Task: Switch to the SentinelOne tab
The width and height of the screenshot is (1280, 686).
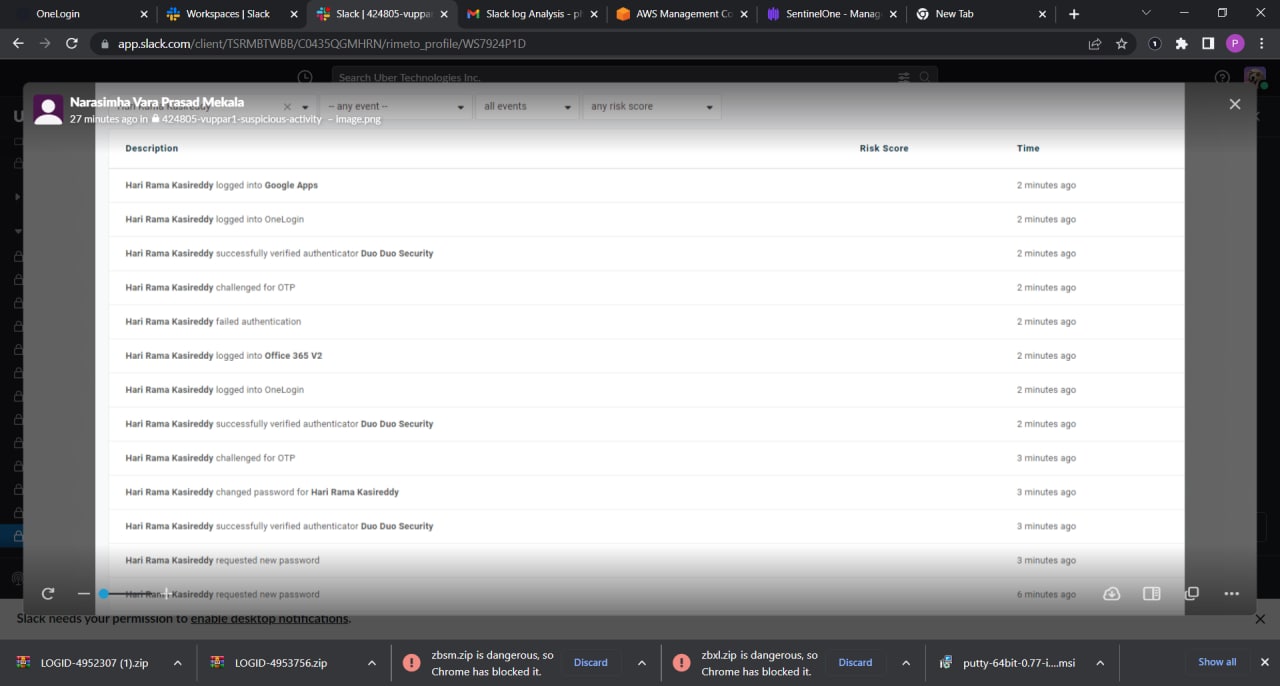Action: [x=831, y=14]
